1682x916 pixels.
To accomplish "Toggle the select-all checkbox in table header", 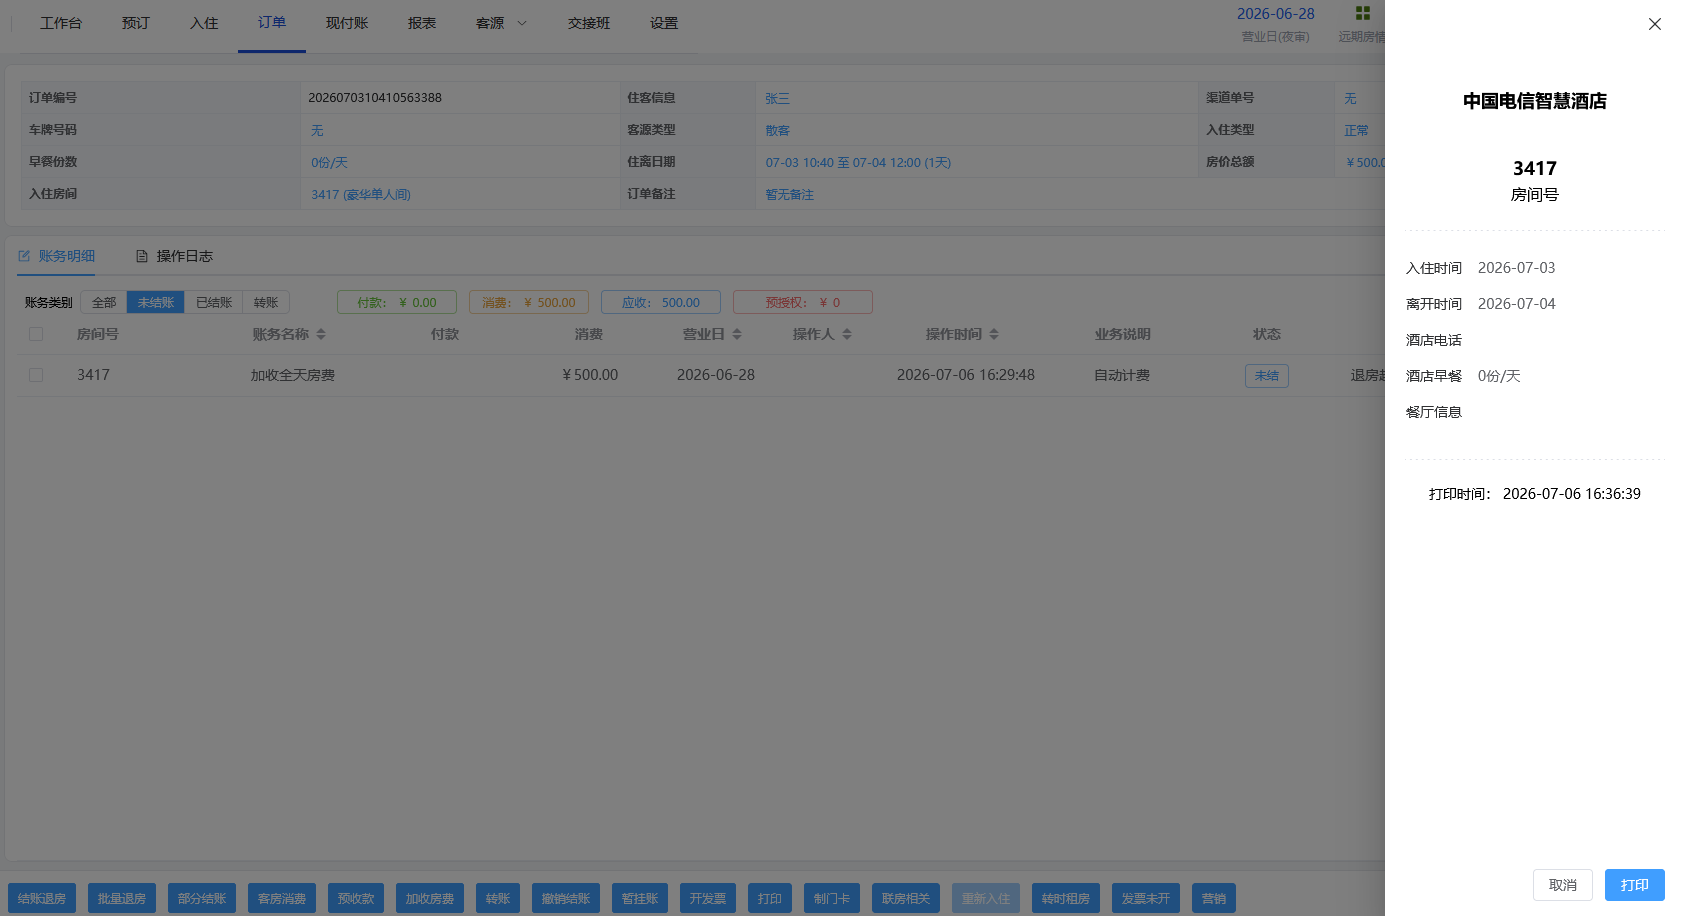I will [36, 334].
